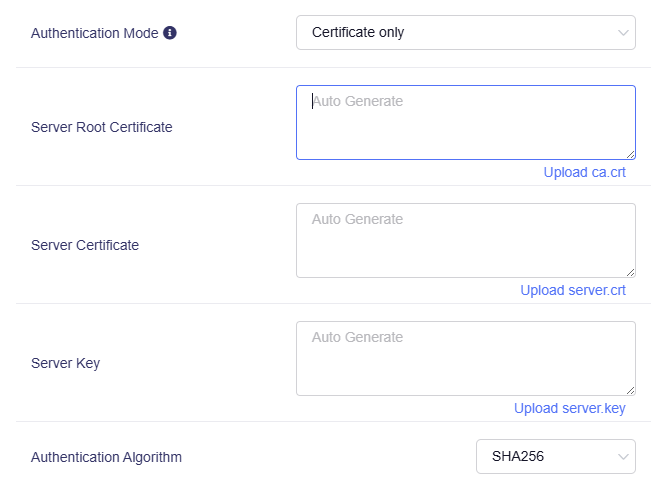
Task: Click the Server Key field's resize handle
Action: point(630,390)
